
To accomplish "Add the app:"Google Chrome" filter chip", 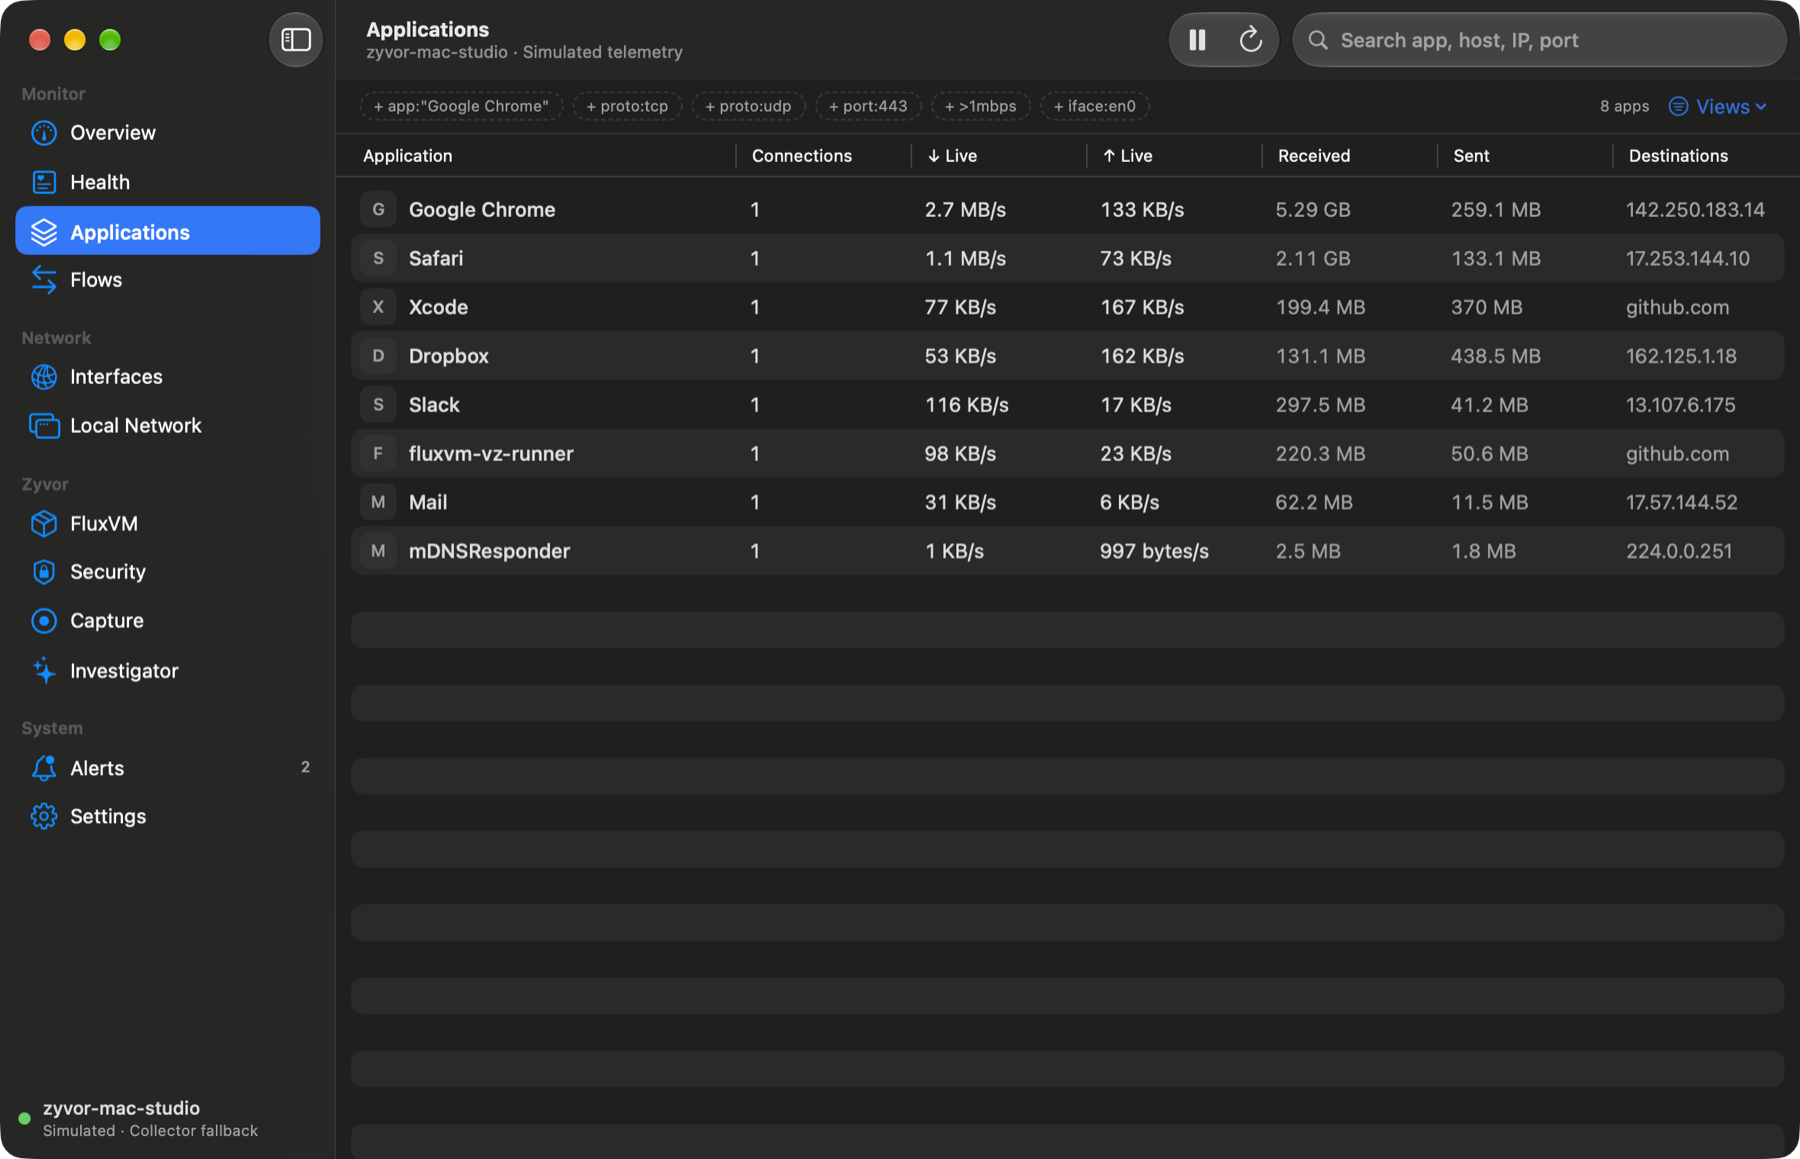I will [461, 106].
